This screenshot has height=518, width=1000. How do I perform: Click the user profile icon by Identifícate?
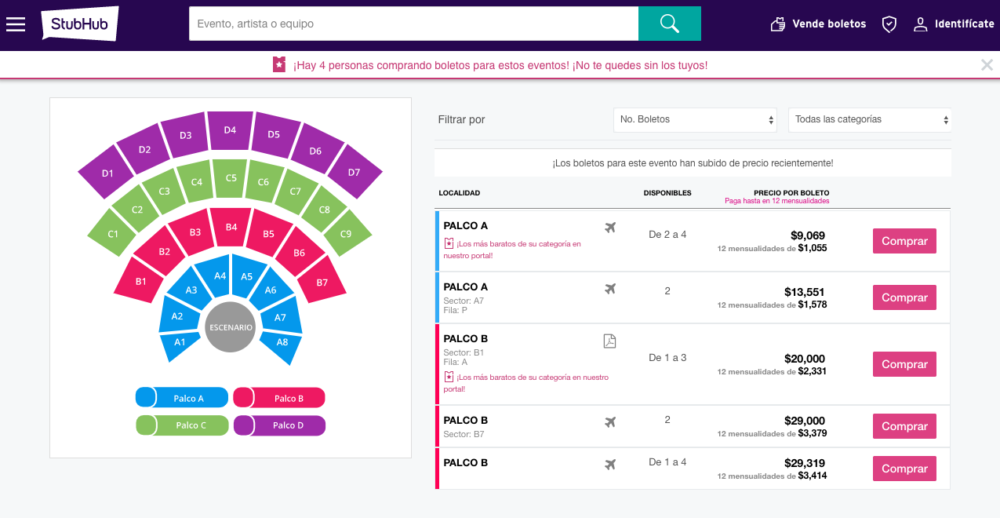tap(920, 24)
